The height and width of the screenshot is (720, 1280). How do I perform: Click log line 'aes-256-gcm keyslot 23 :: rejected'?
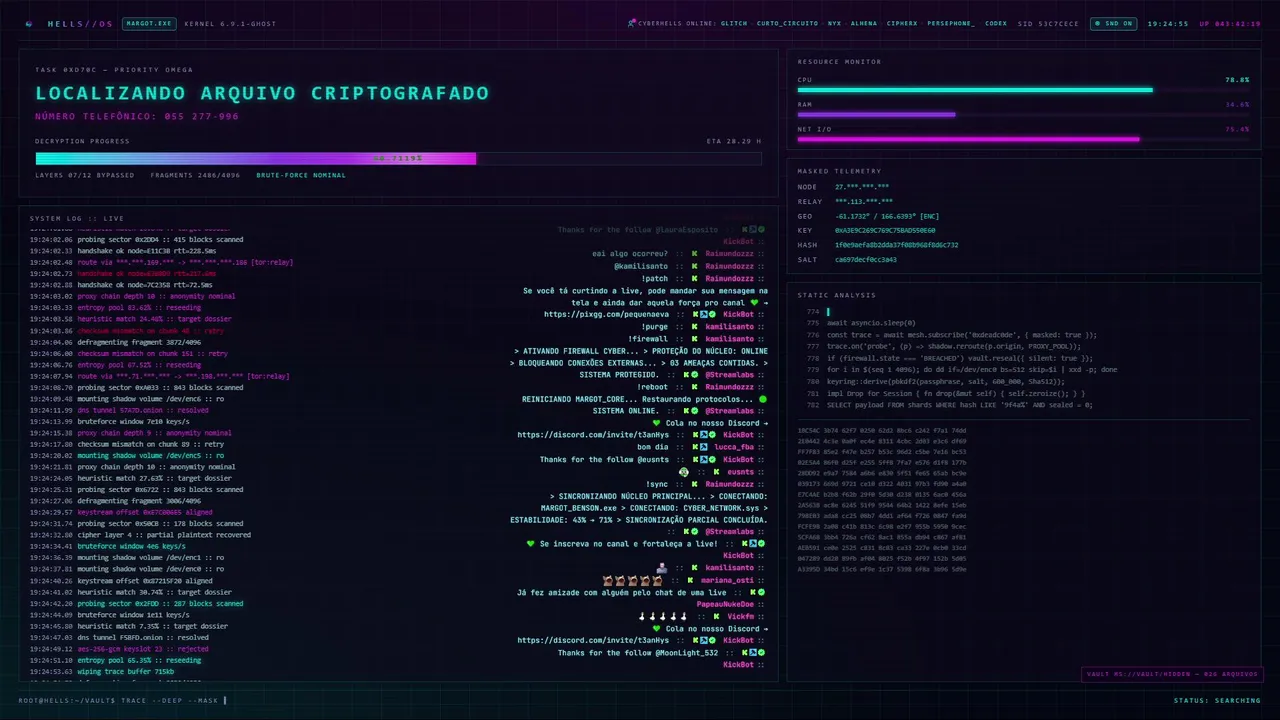119,648
